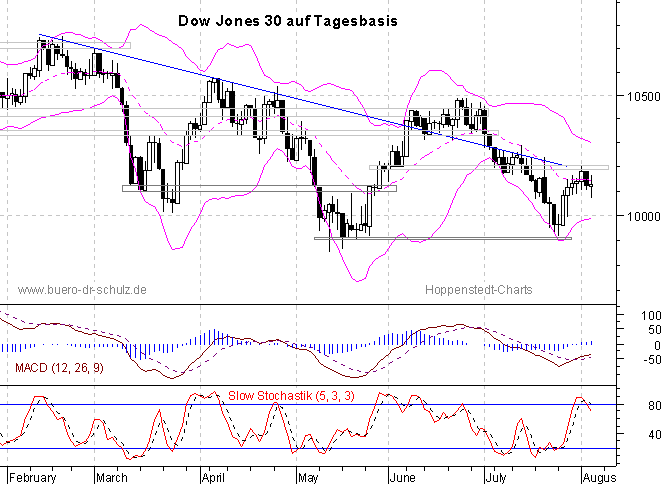Click the August label on time axis

[599, 476]
